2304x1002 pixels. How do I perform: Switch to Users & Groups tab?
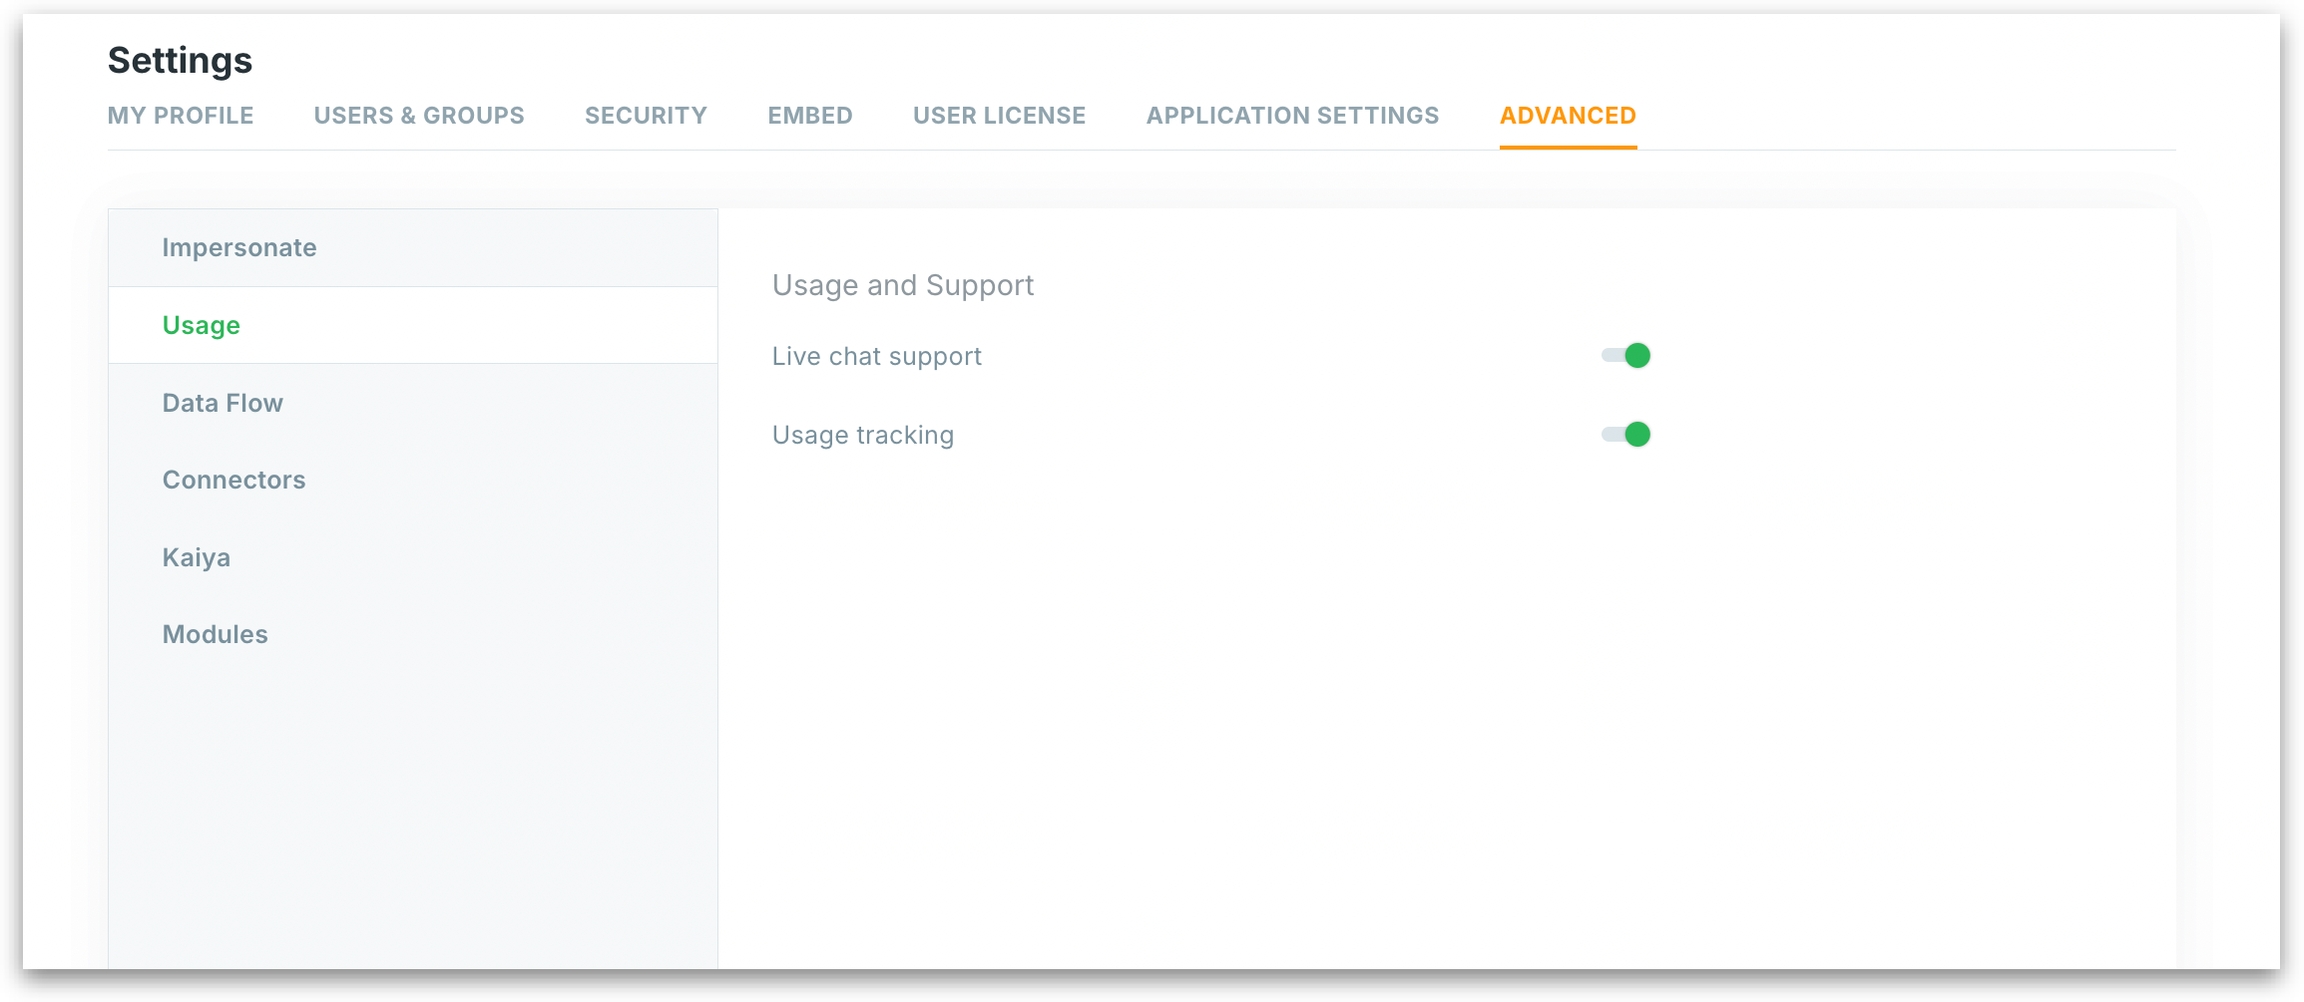(x=419, y=116)
